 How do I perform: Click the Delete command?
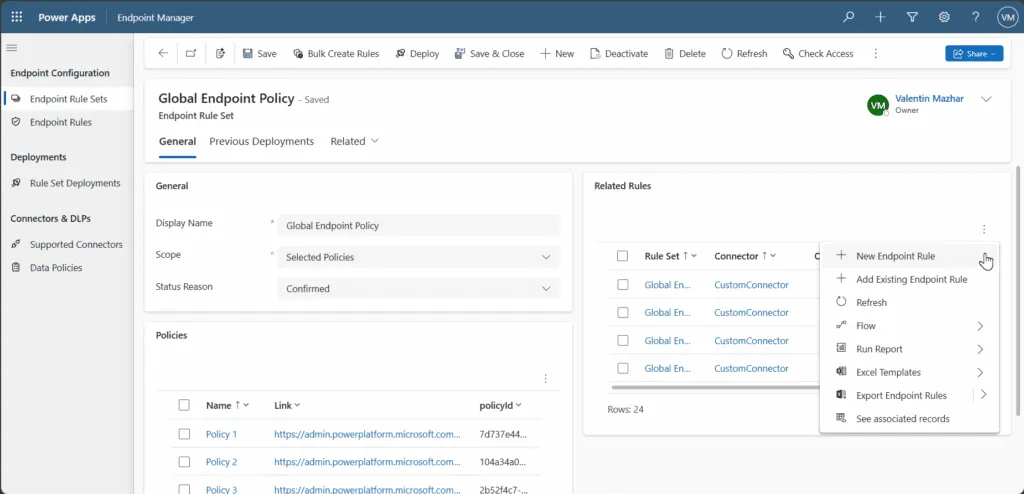coord(685,54)
